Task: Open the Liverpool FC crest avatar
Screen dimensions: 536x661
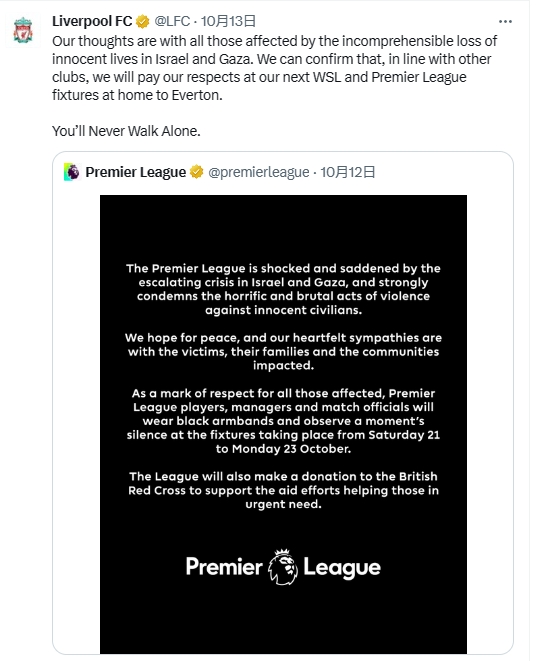Action: (23, 30)
